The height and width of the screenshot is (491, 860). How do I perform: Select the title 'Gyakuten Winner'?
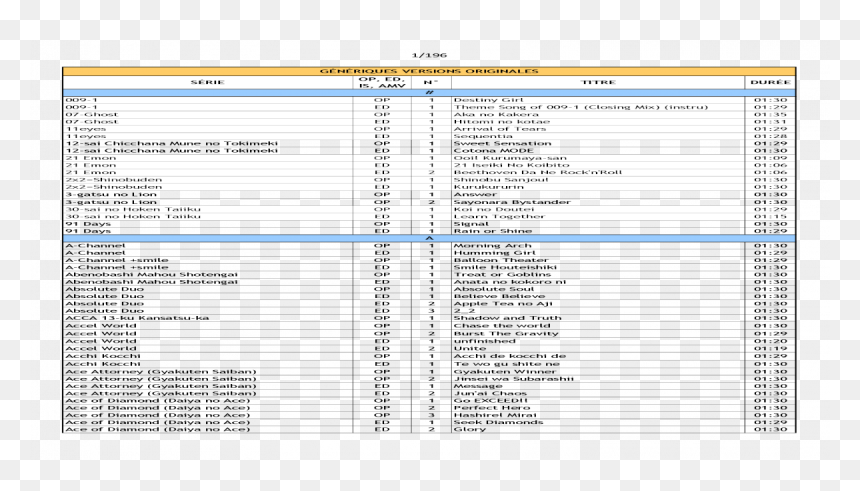point(505,371)
